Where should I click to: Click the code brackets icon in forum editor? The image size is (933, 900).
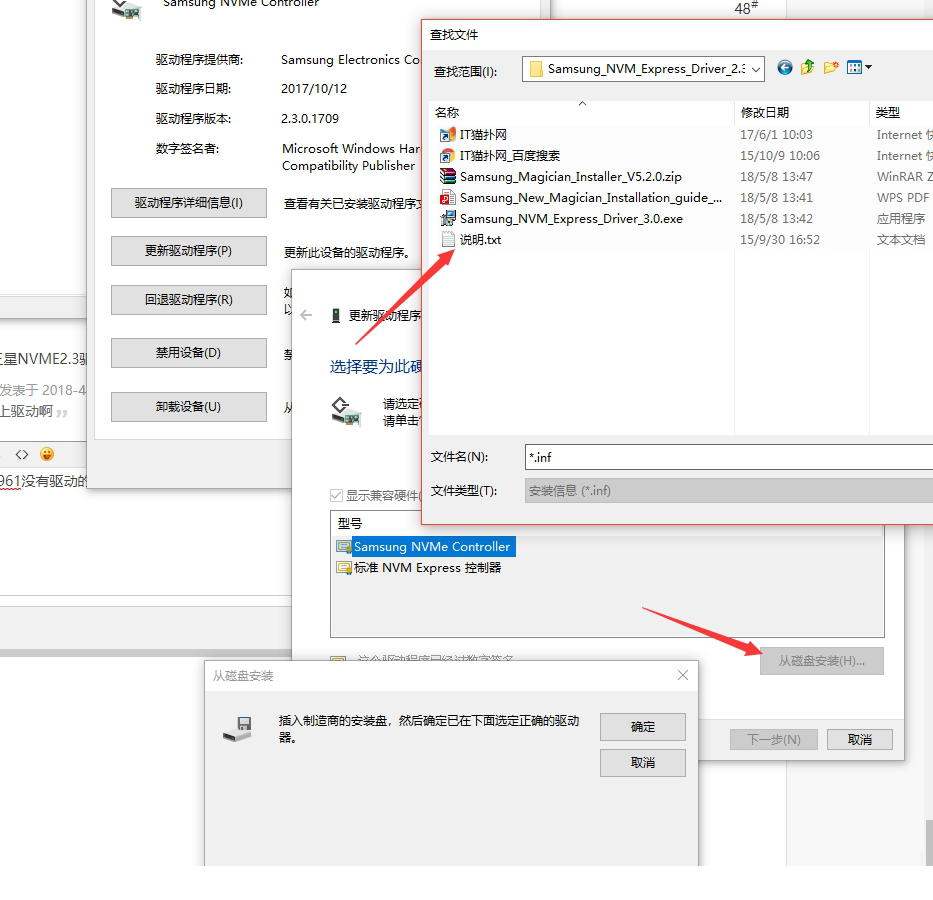point(22,454)
